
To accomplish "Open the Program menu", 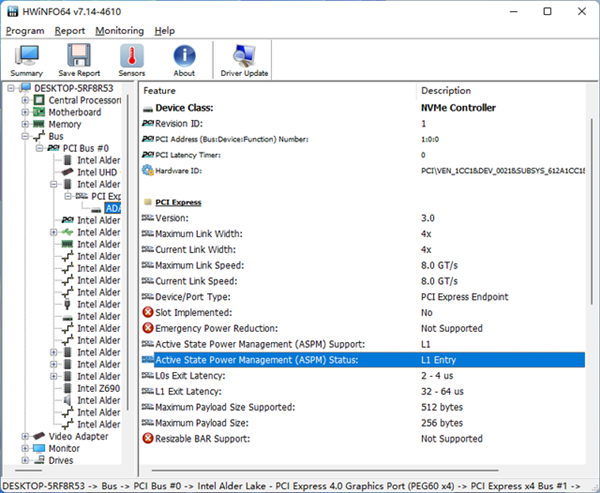I will tap(24, 31).
